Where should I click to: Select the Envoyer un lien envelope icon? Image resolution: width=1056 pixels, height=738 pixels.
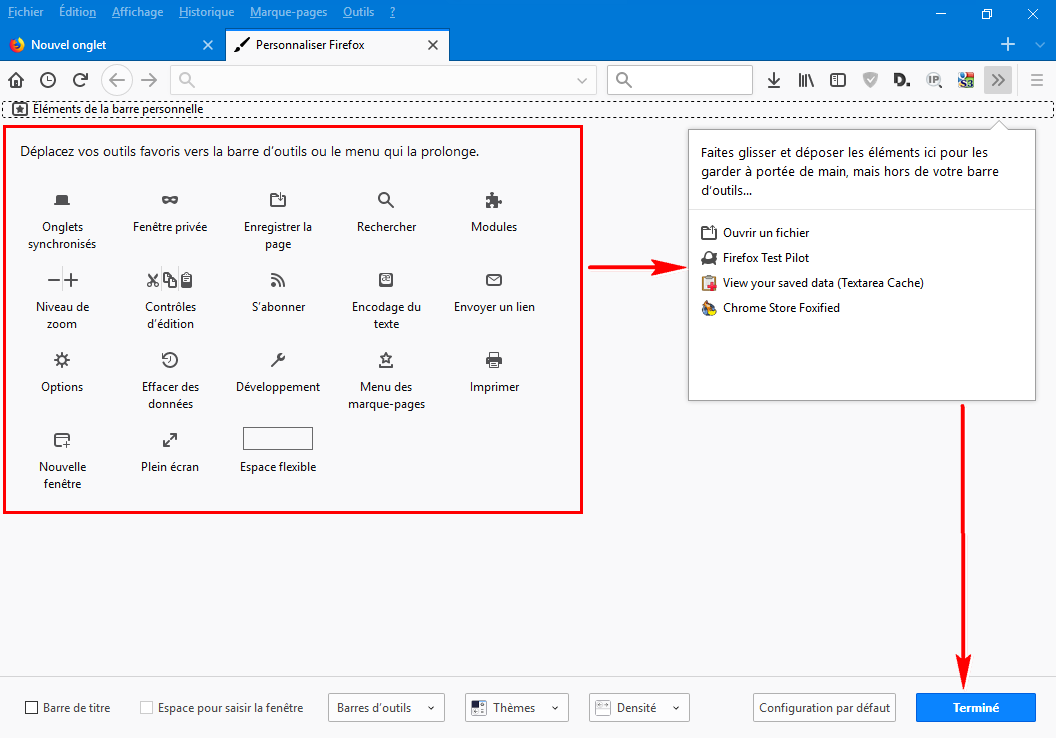click(494, 279)
